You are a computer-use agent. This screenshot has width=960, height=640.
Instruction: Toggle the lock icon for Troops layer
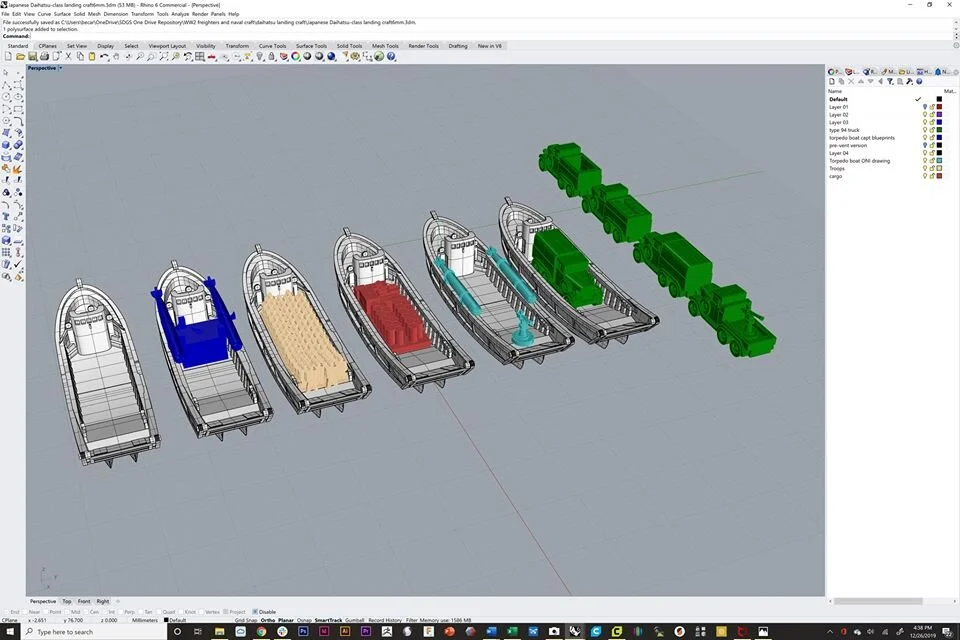[x=932, y=168]
